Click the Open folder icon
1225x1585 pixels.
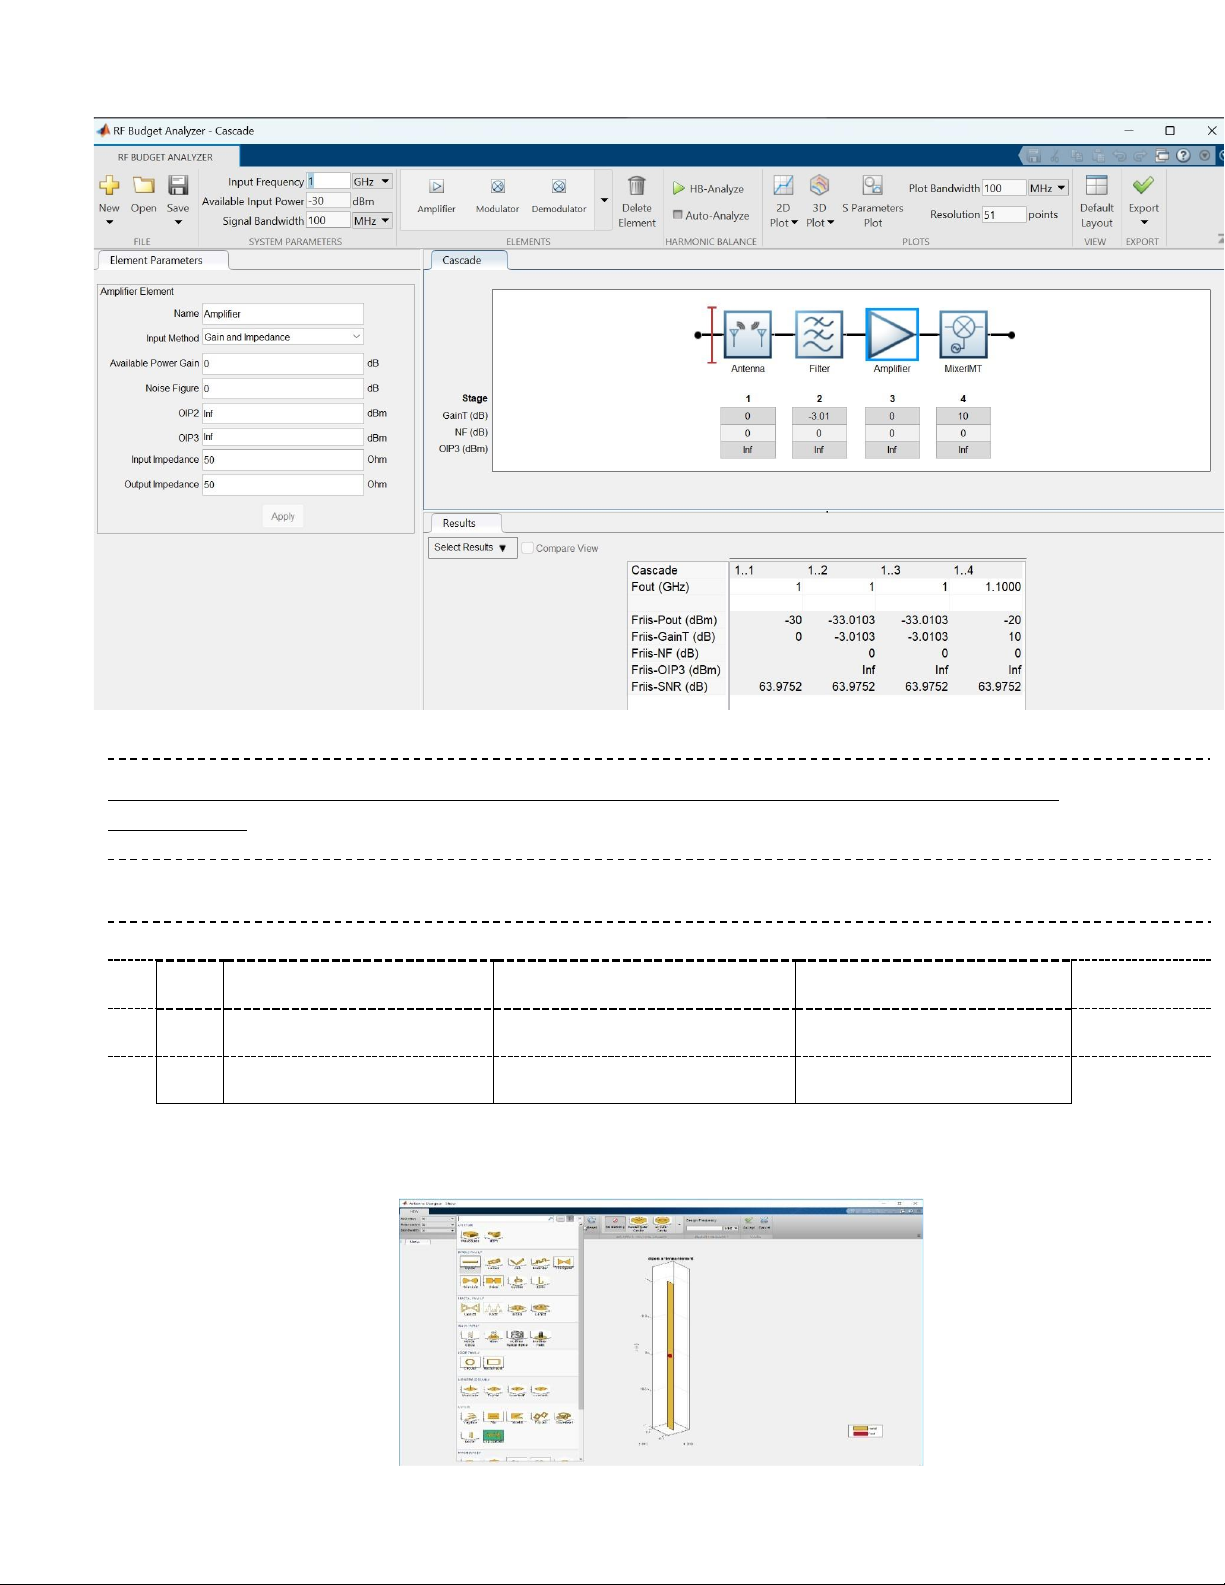click(144, 185)
